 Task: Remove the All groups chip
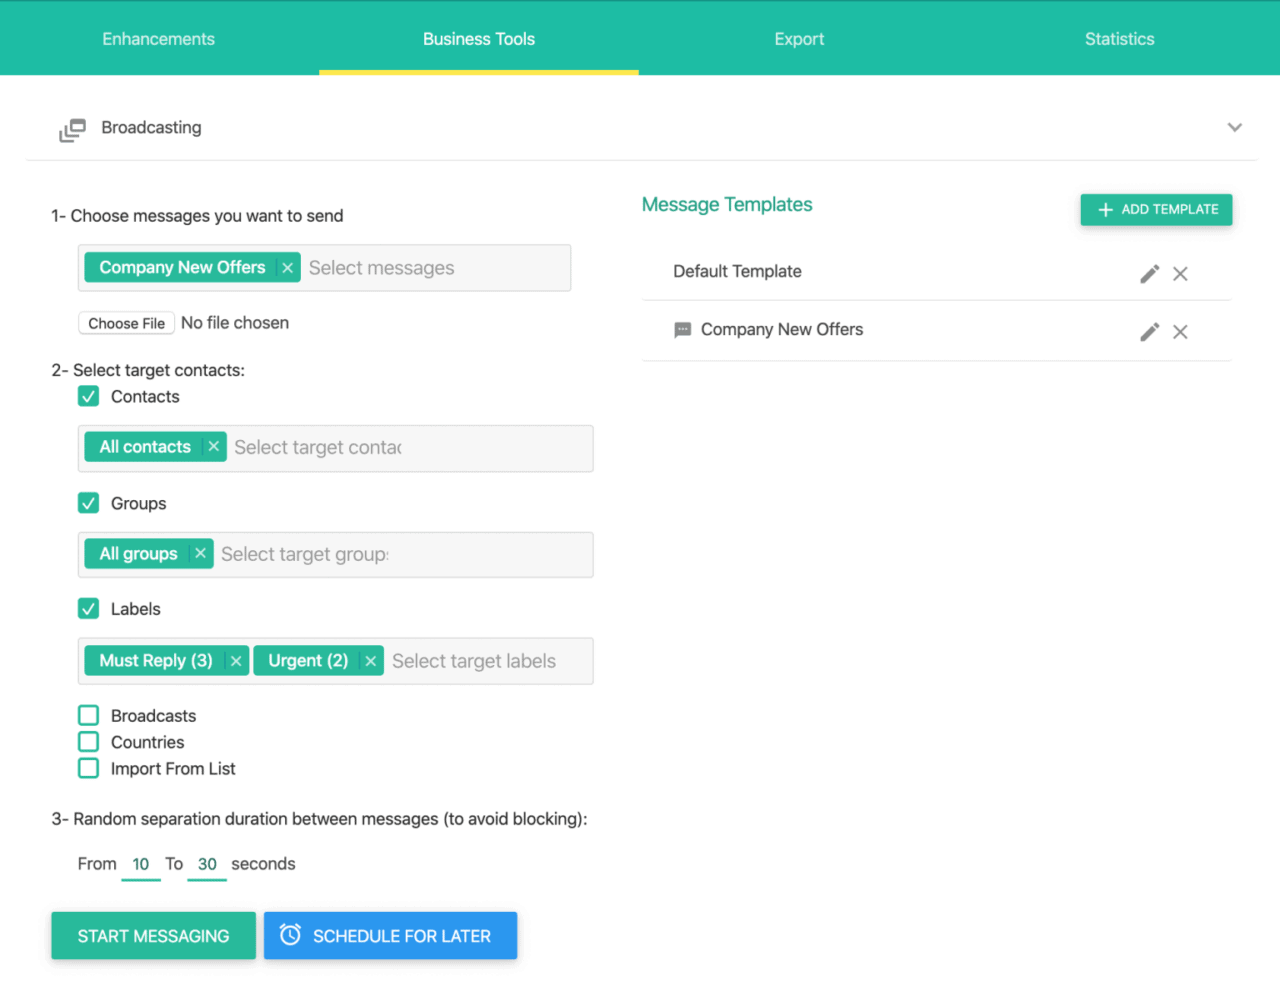[x=200, y=554]
